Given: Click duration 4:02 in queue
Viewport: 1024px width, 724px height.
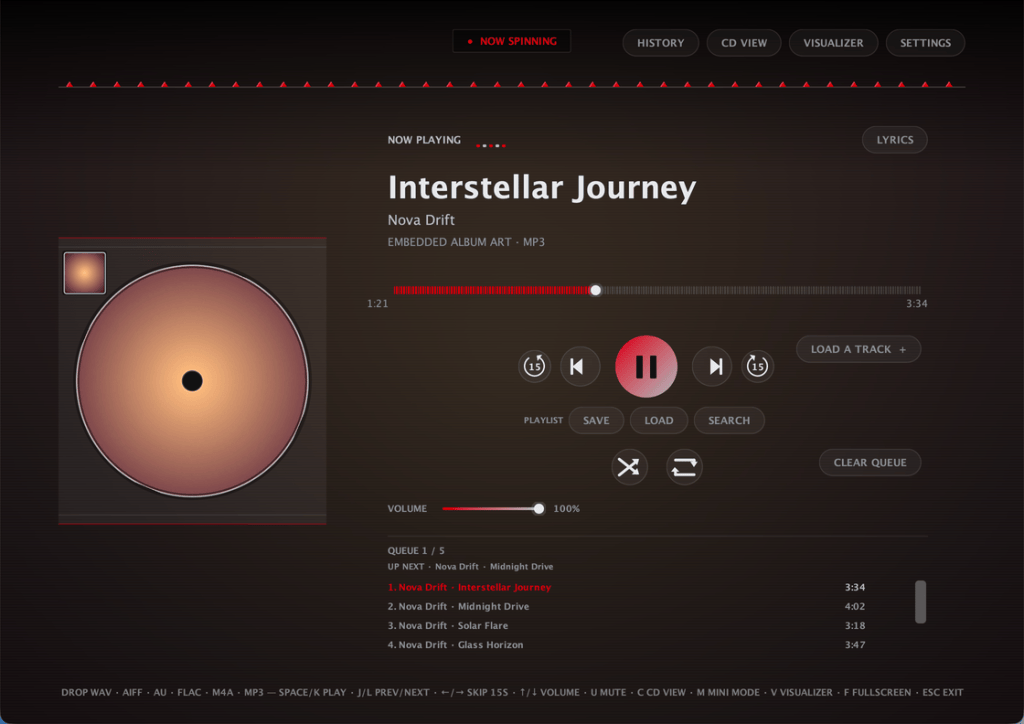Looking at the screenshot, I should tap(855, 606).
